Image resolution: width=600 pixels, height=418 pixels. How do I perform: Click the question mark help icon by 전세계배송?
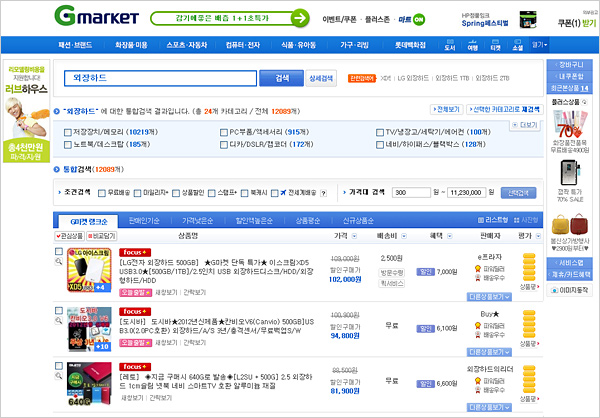tap(323, 193)
